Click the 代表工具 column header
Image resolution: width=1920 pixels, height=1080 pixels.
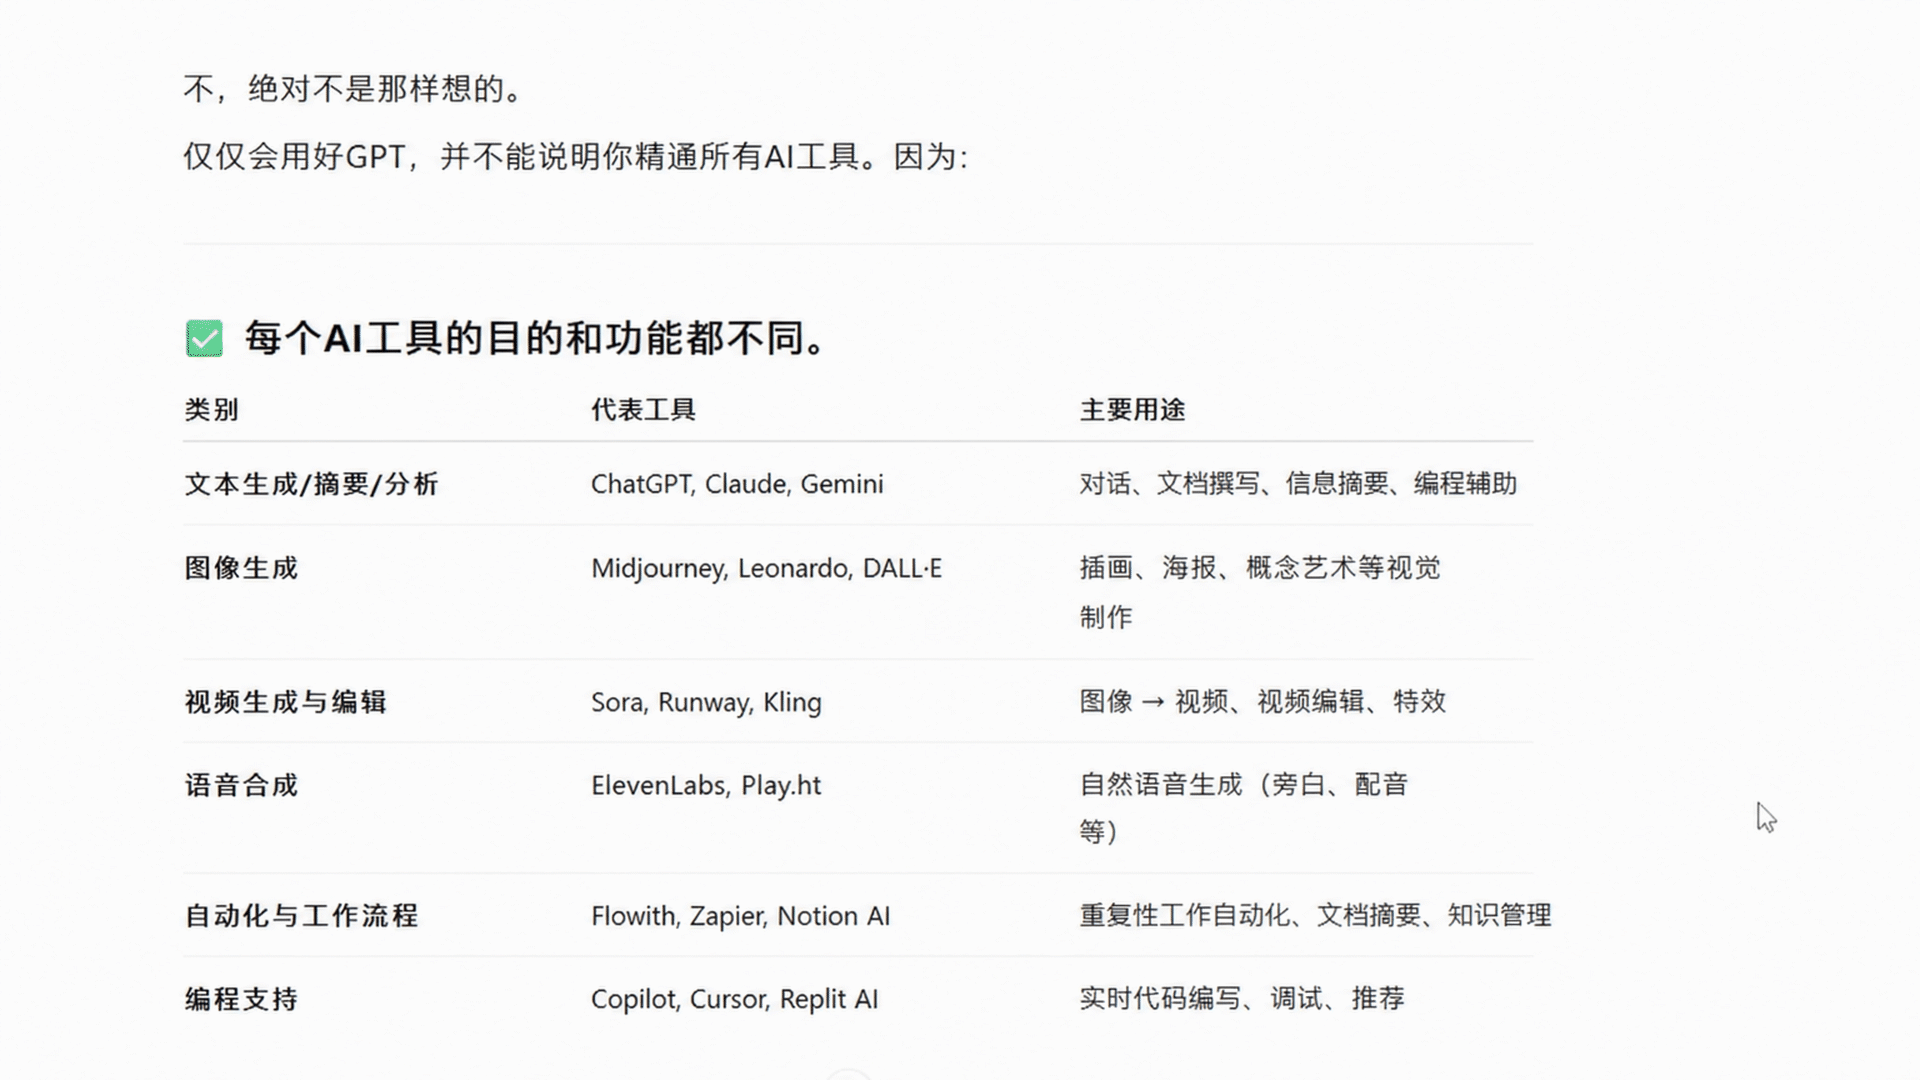tap(643, 409)
